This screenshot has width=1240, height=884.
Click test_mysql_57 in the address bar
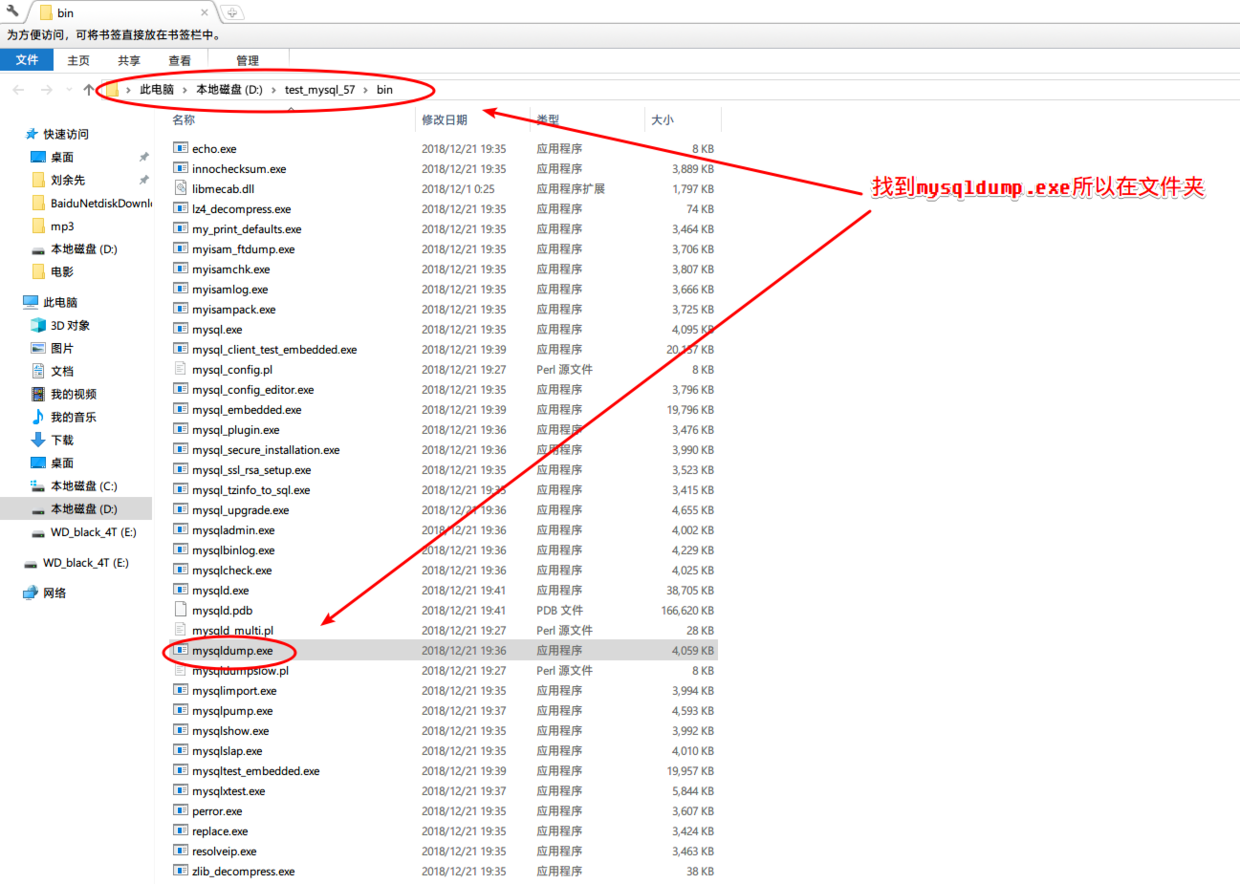(x=320, y=90)
